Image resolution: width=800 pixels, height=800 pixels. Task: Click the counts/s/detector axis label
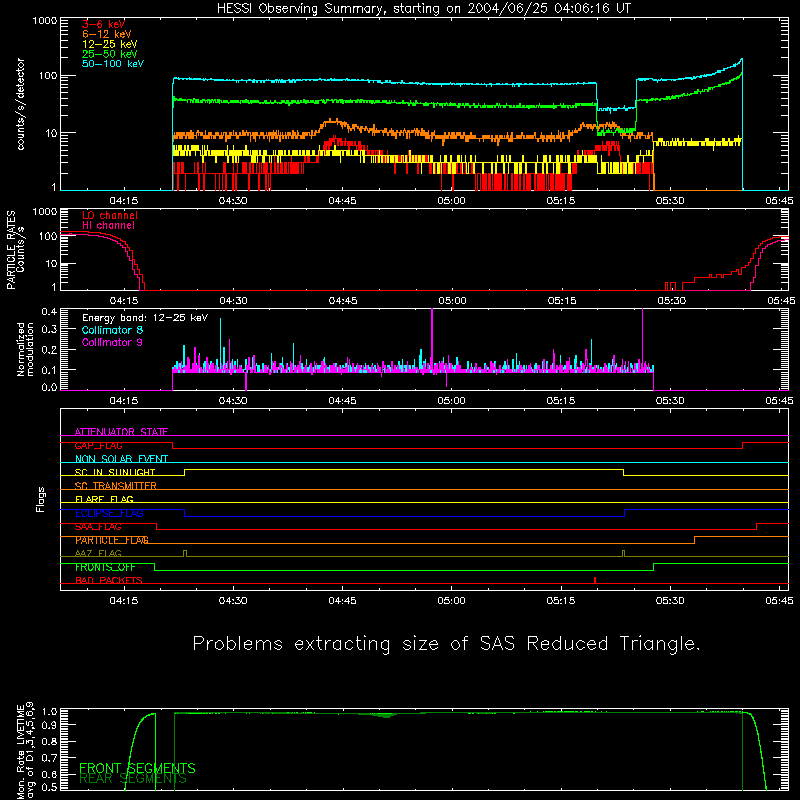pyautogui.click(x=21, y=104)
